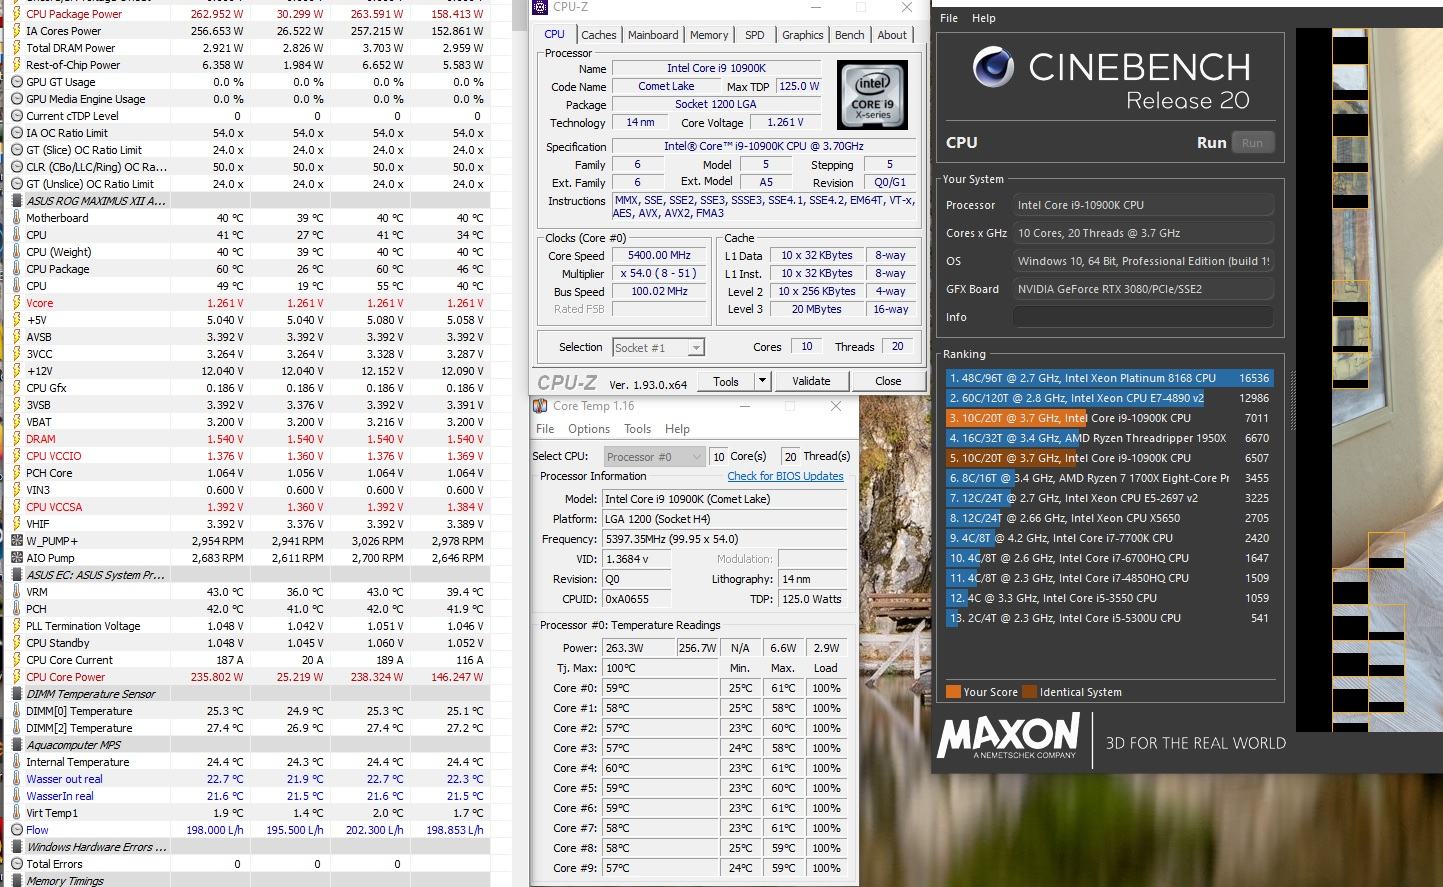The image size is (1443, 887).
Task: Collapse the Aquacomputer MPS sensor group
Action: [x=16, y=745]
